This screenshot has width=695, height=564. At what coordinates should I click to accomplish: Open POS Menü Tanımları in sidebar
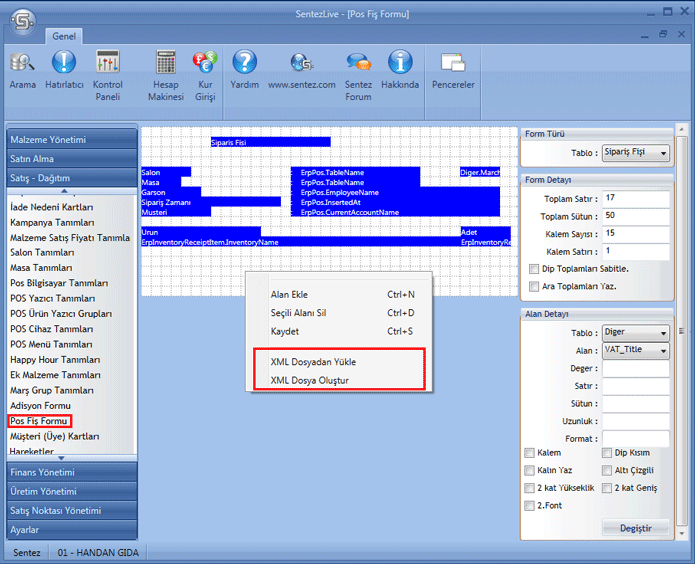[x=51, y=345]
